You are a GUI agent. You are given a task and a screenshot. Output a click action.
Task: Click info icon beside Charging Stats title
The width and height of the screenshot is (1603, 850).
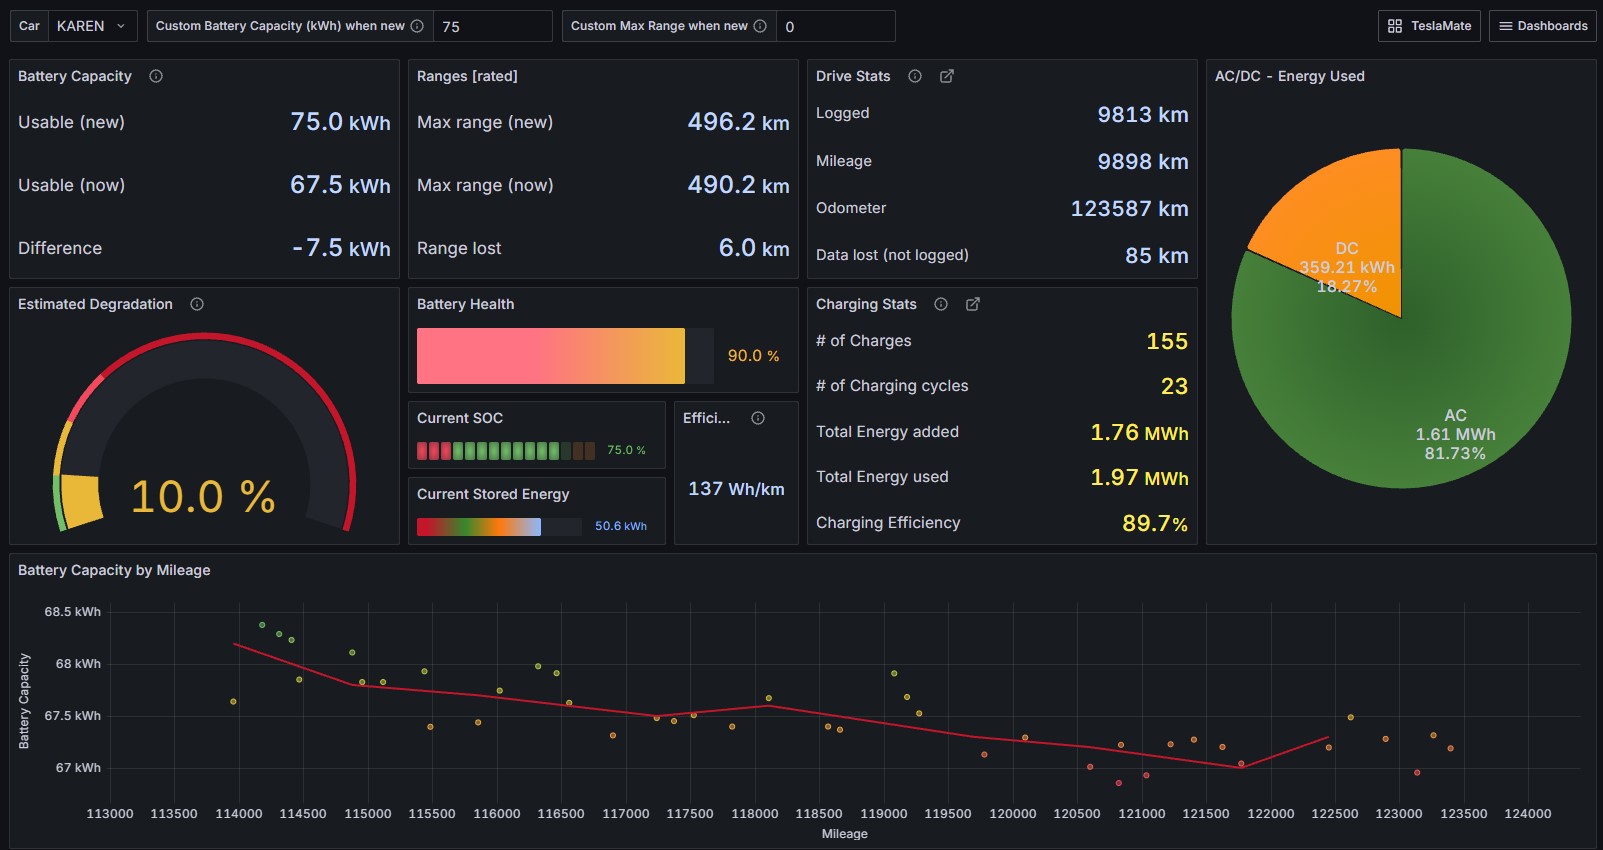click(x=940, y=304)
